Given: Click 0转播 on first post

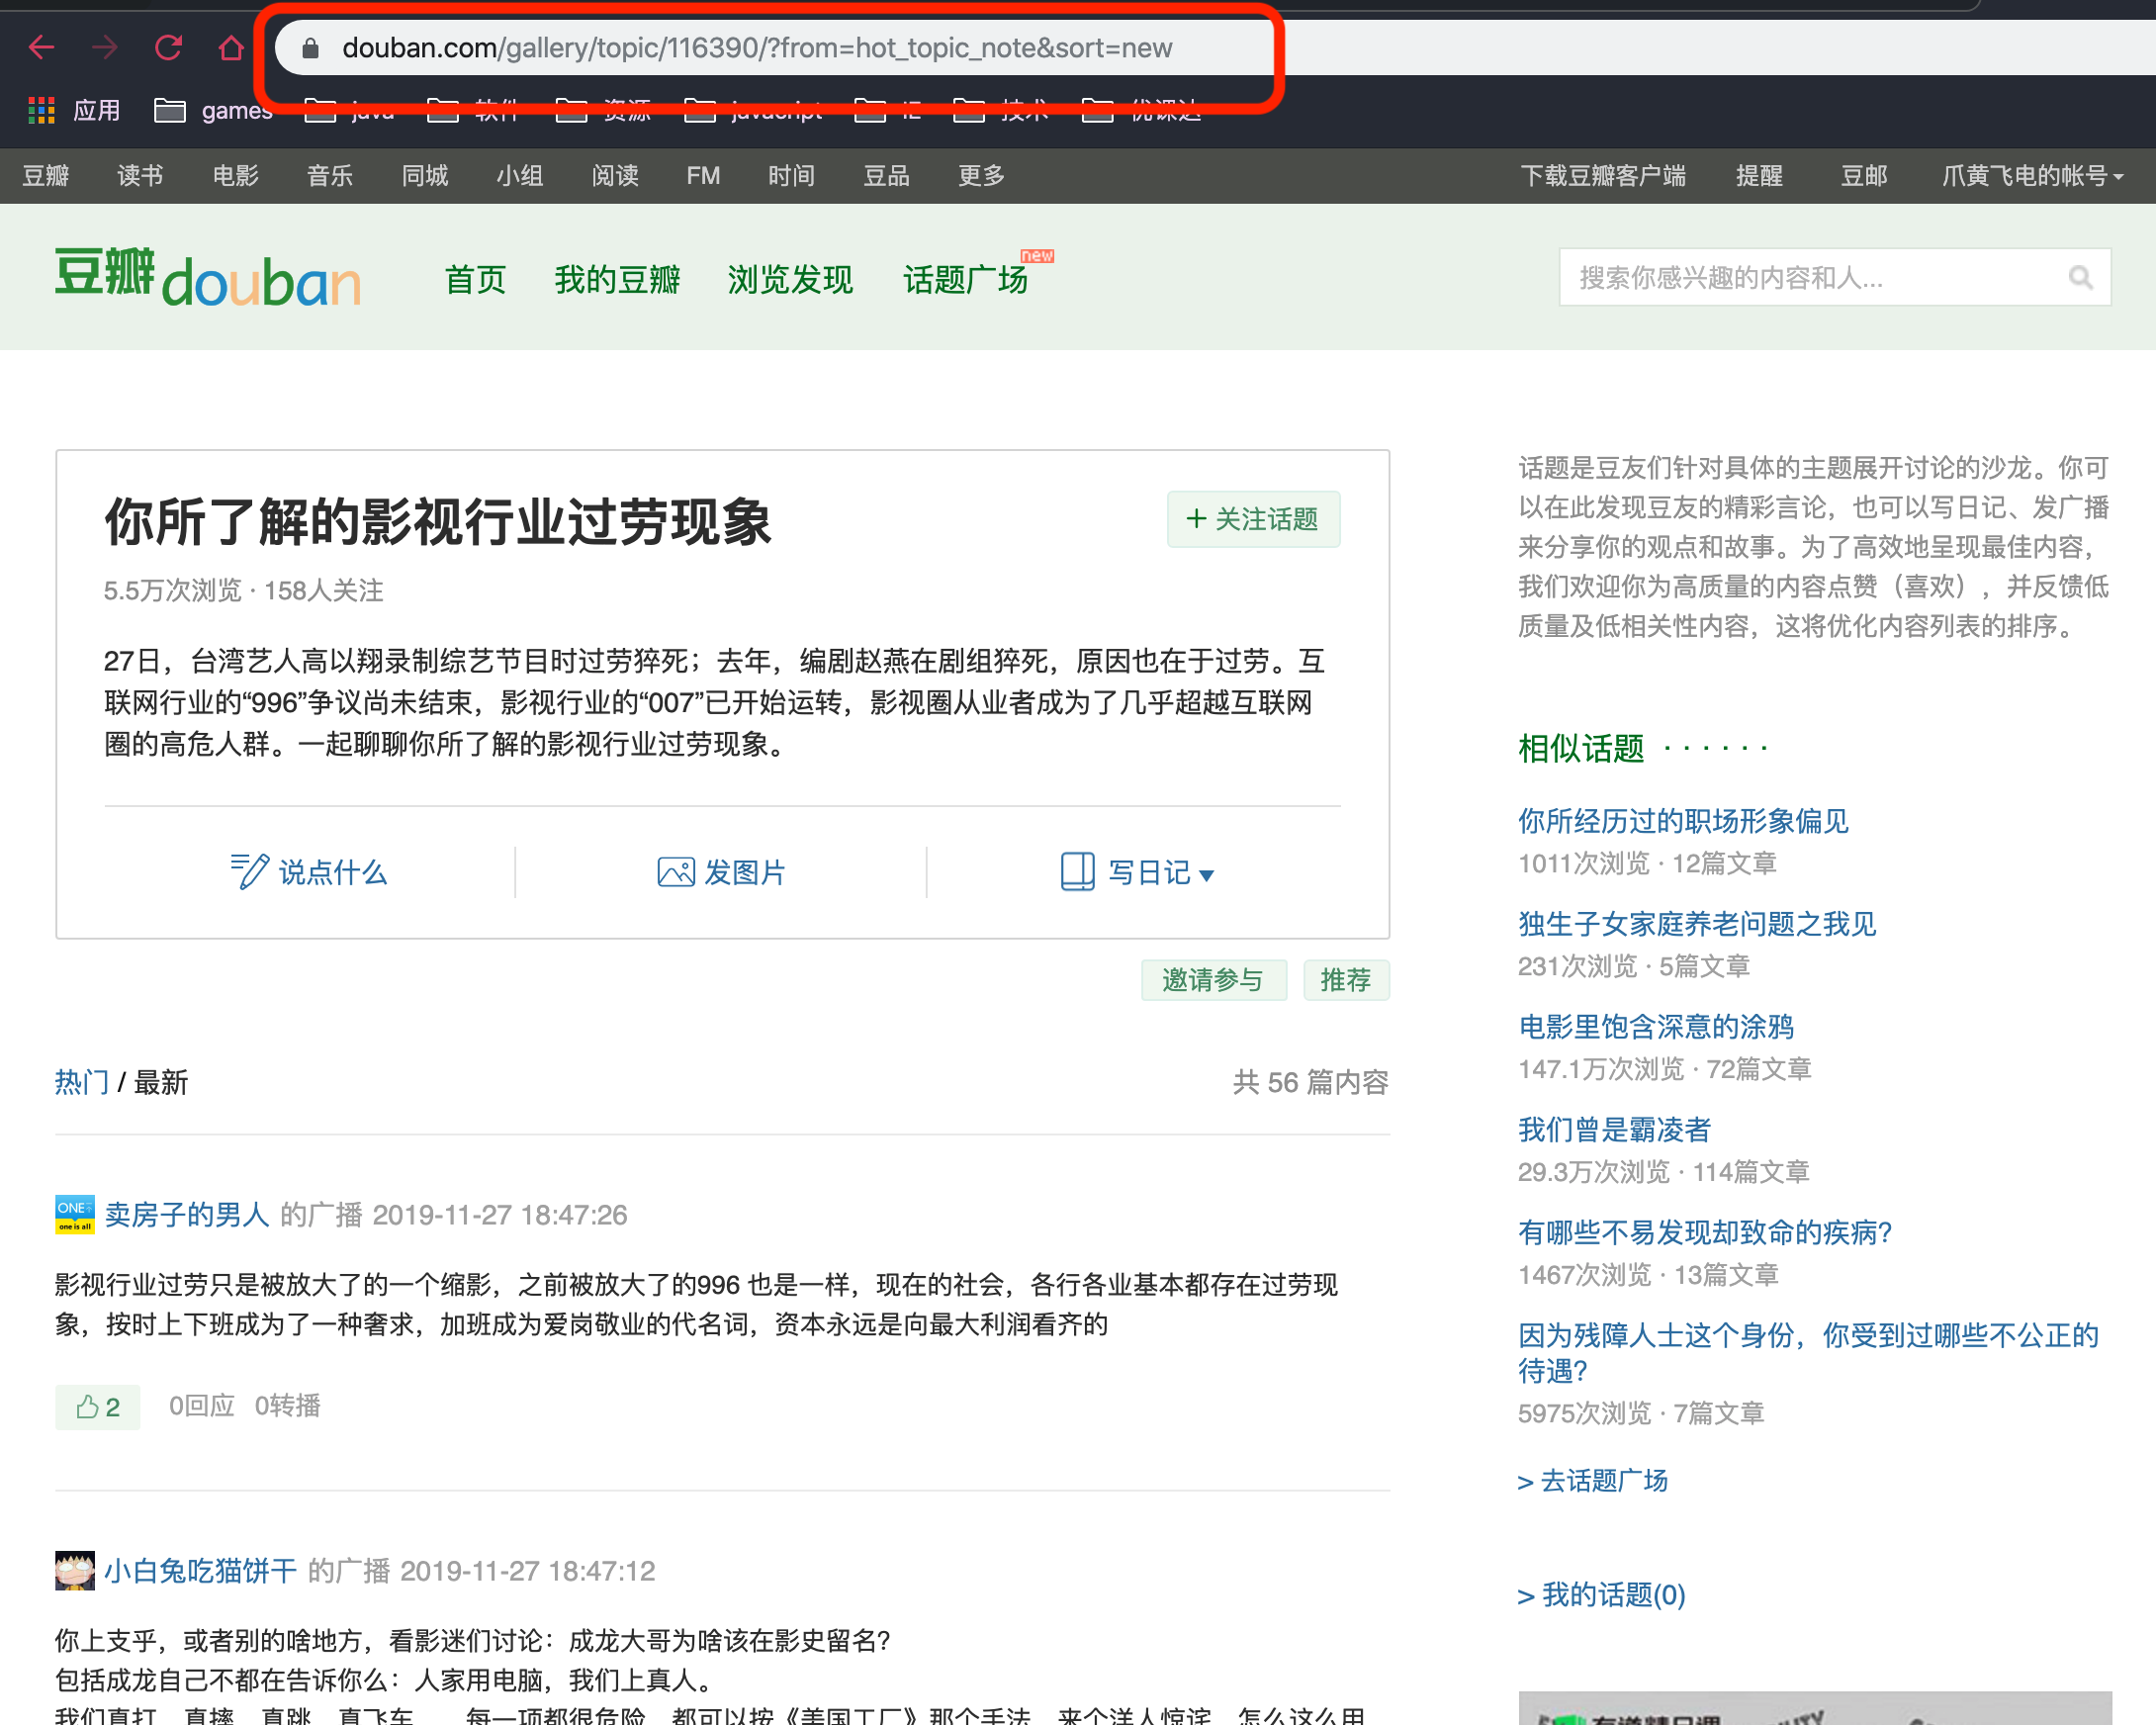Looking at the screenshot, I should [x=288, y=1406].
